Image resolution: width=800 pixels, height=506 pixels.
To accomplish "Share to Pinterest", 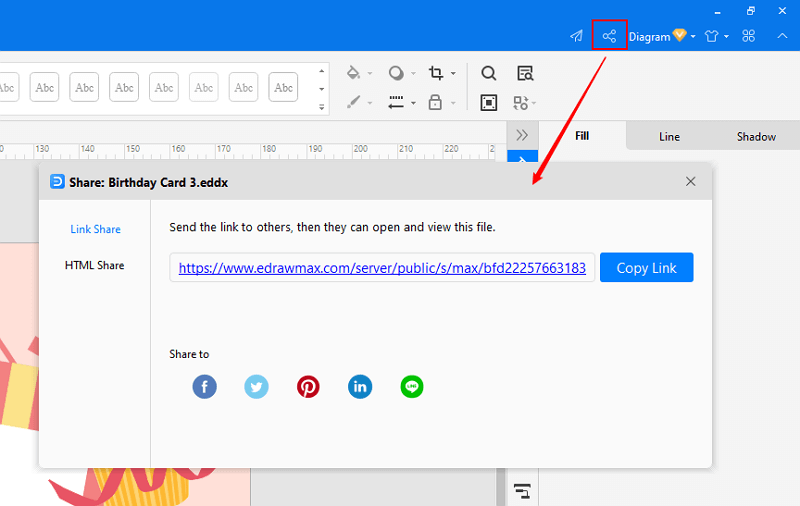I will click(308, 387).
